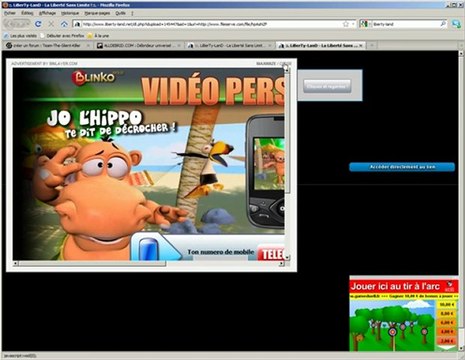The height and width of the screenshot is (360, 465).
Task: Open the Débuter avec Firefox bookmark
Action: point(62,36)
